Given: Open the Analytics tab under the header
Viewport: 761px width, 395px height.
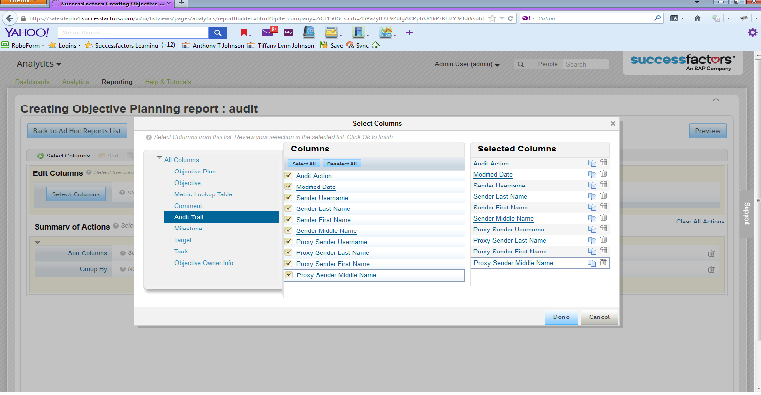Looking at the screenshot, I should point(75,82).
